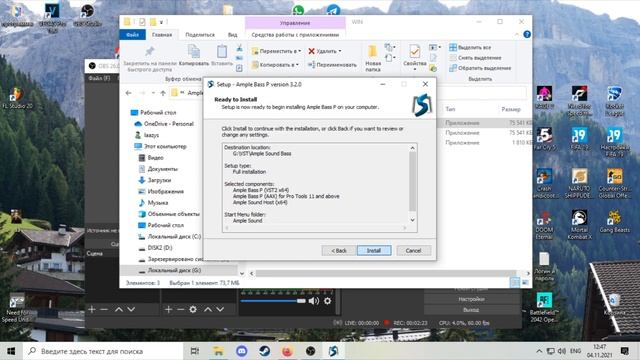Expand the Удалить dropdown arrow
Screen dimensions: 640x360
point(340,51)
